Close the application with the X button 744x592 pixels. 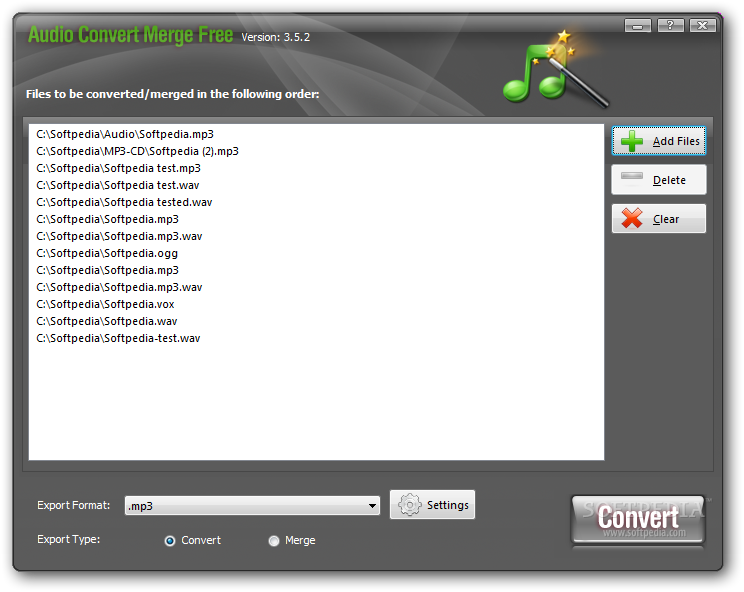point(703,26)
